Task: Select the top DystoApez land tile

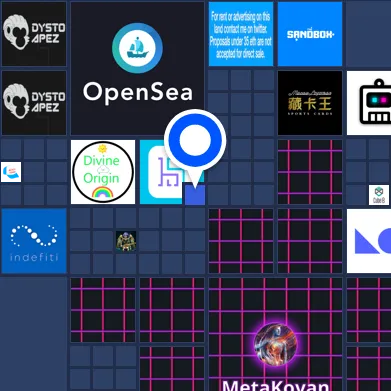Action: point(34,34)
